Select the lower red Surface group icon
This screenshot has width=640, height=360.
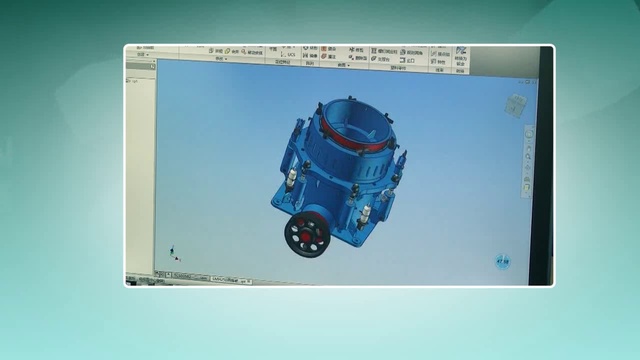click(324, 56)
